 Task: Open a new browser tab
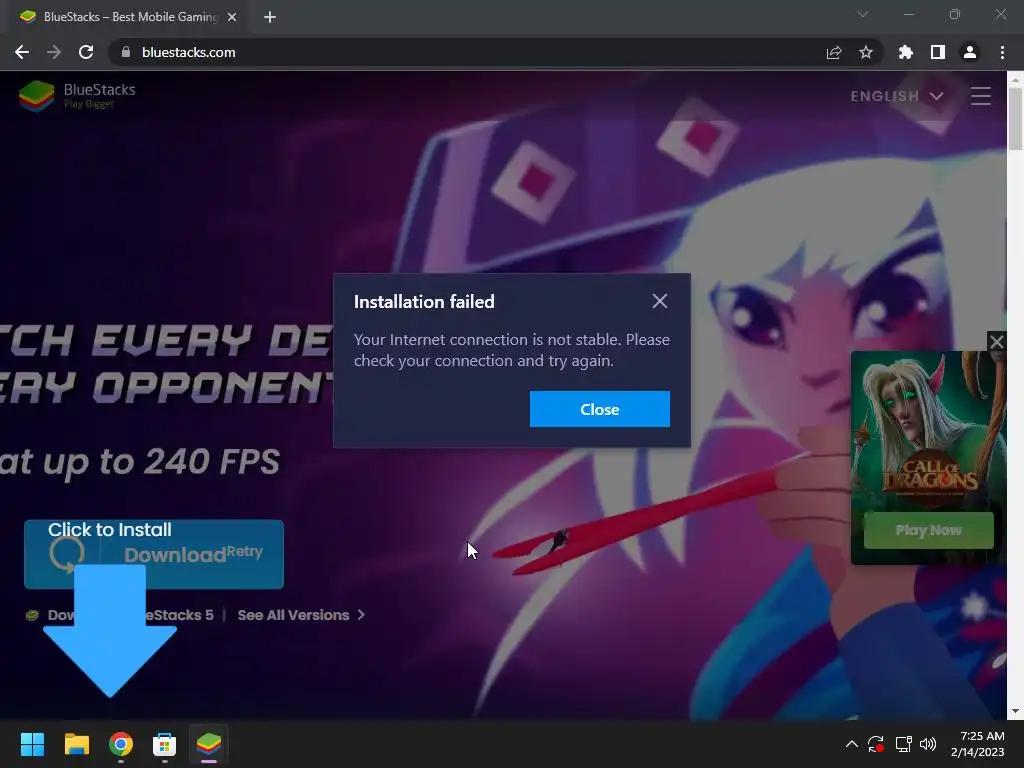(x=270, y=17)
